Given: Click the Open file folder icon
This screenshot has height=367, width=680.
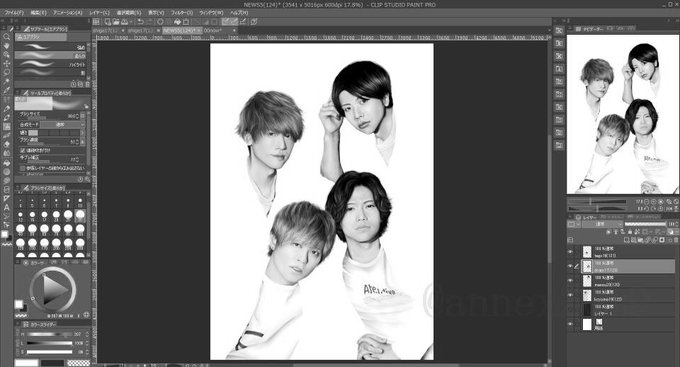Looking at the screenshot, I should pyautogui.click(x=116, y=22).
